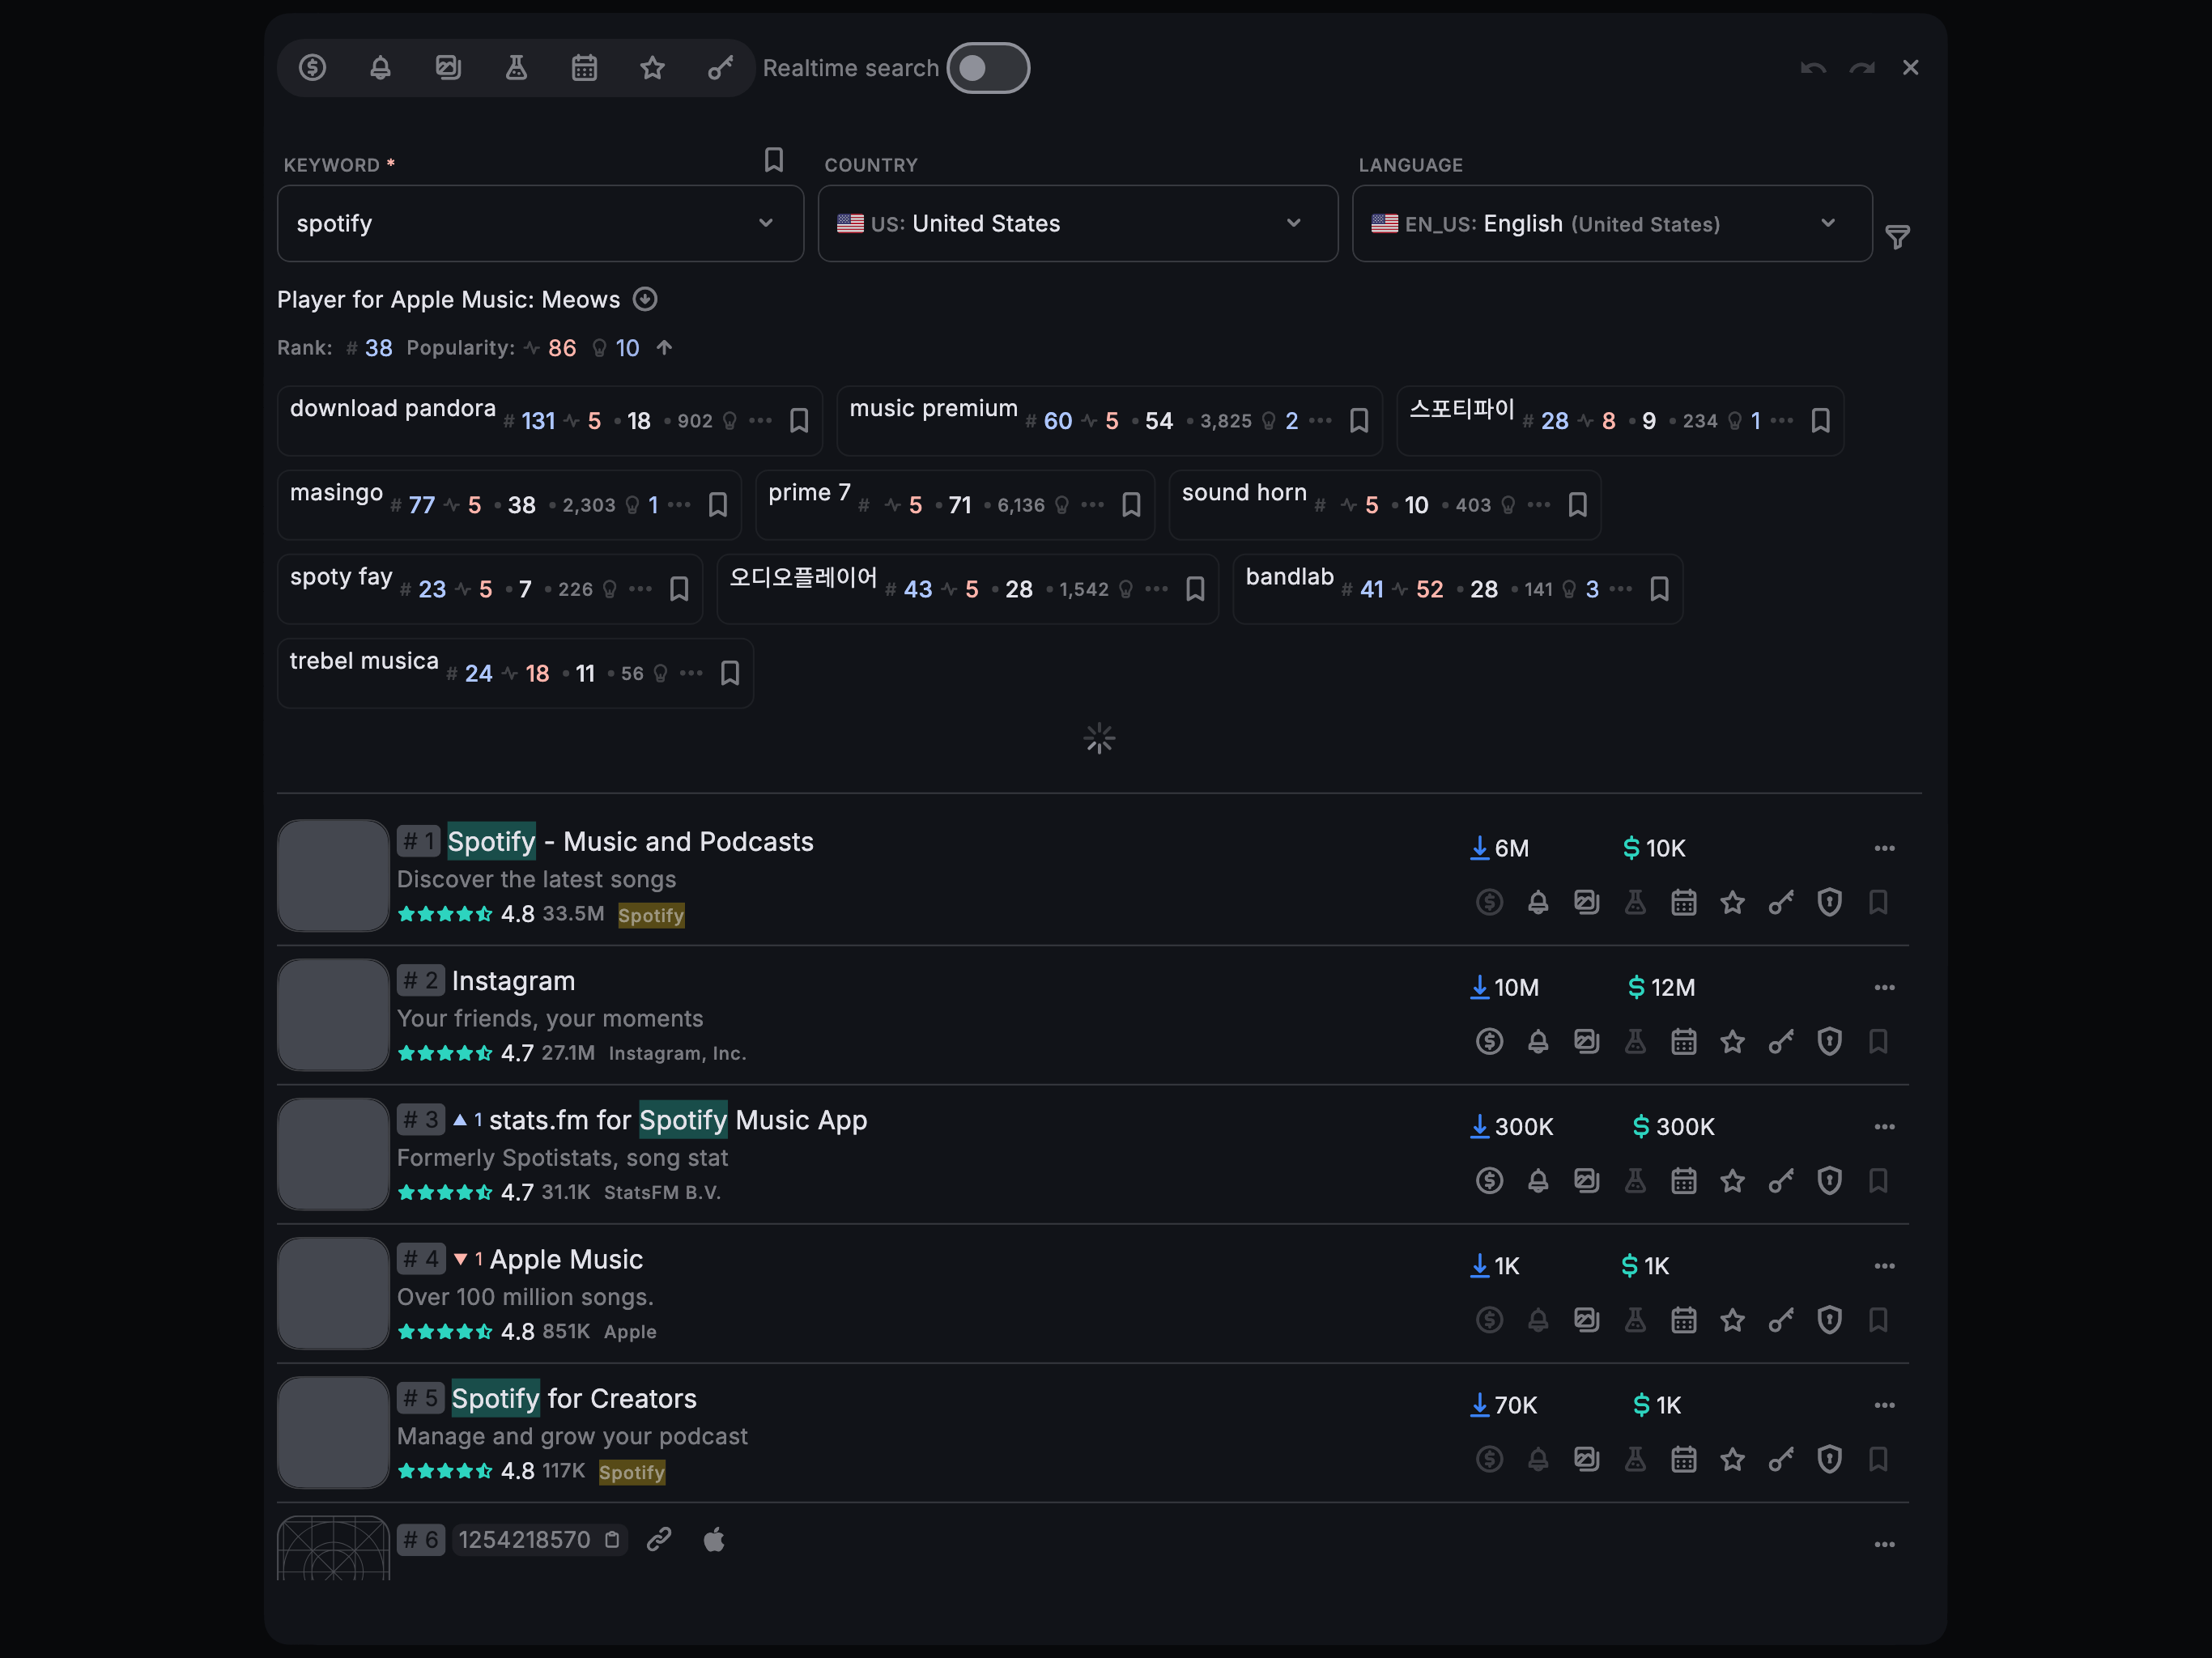Open the shield icon in Spotify for Creators row
The height and width of the screenshot is (1658, 2212).
[x=1829, y=1458]
